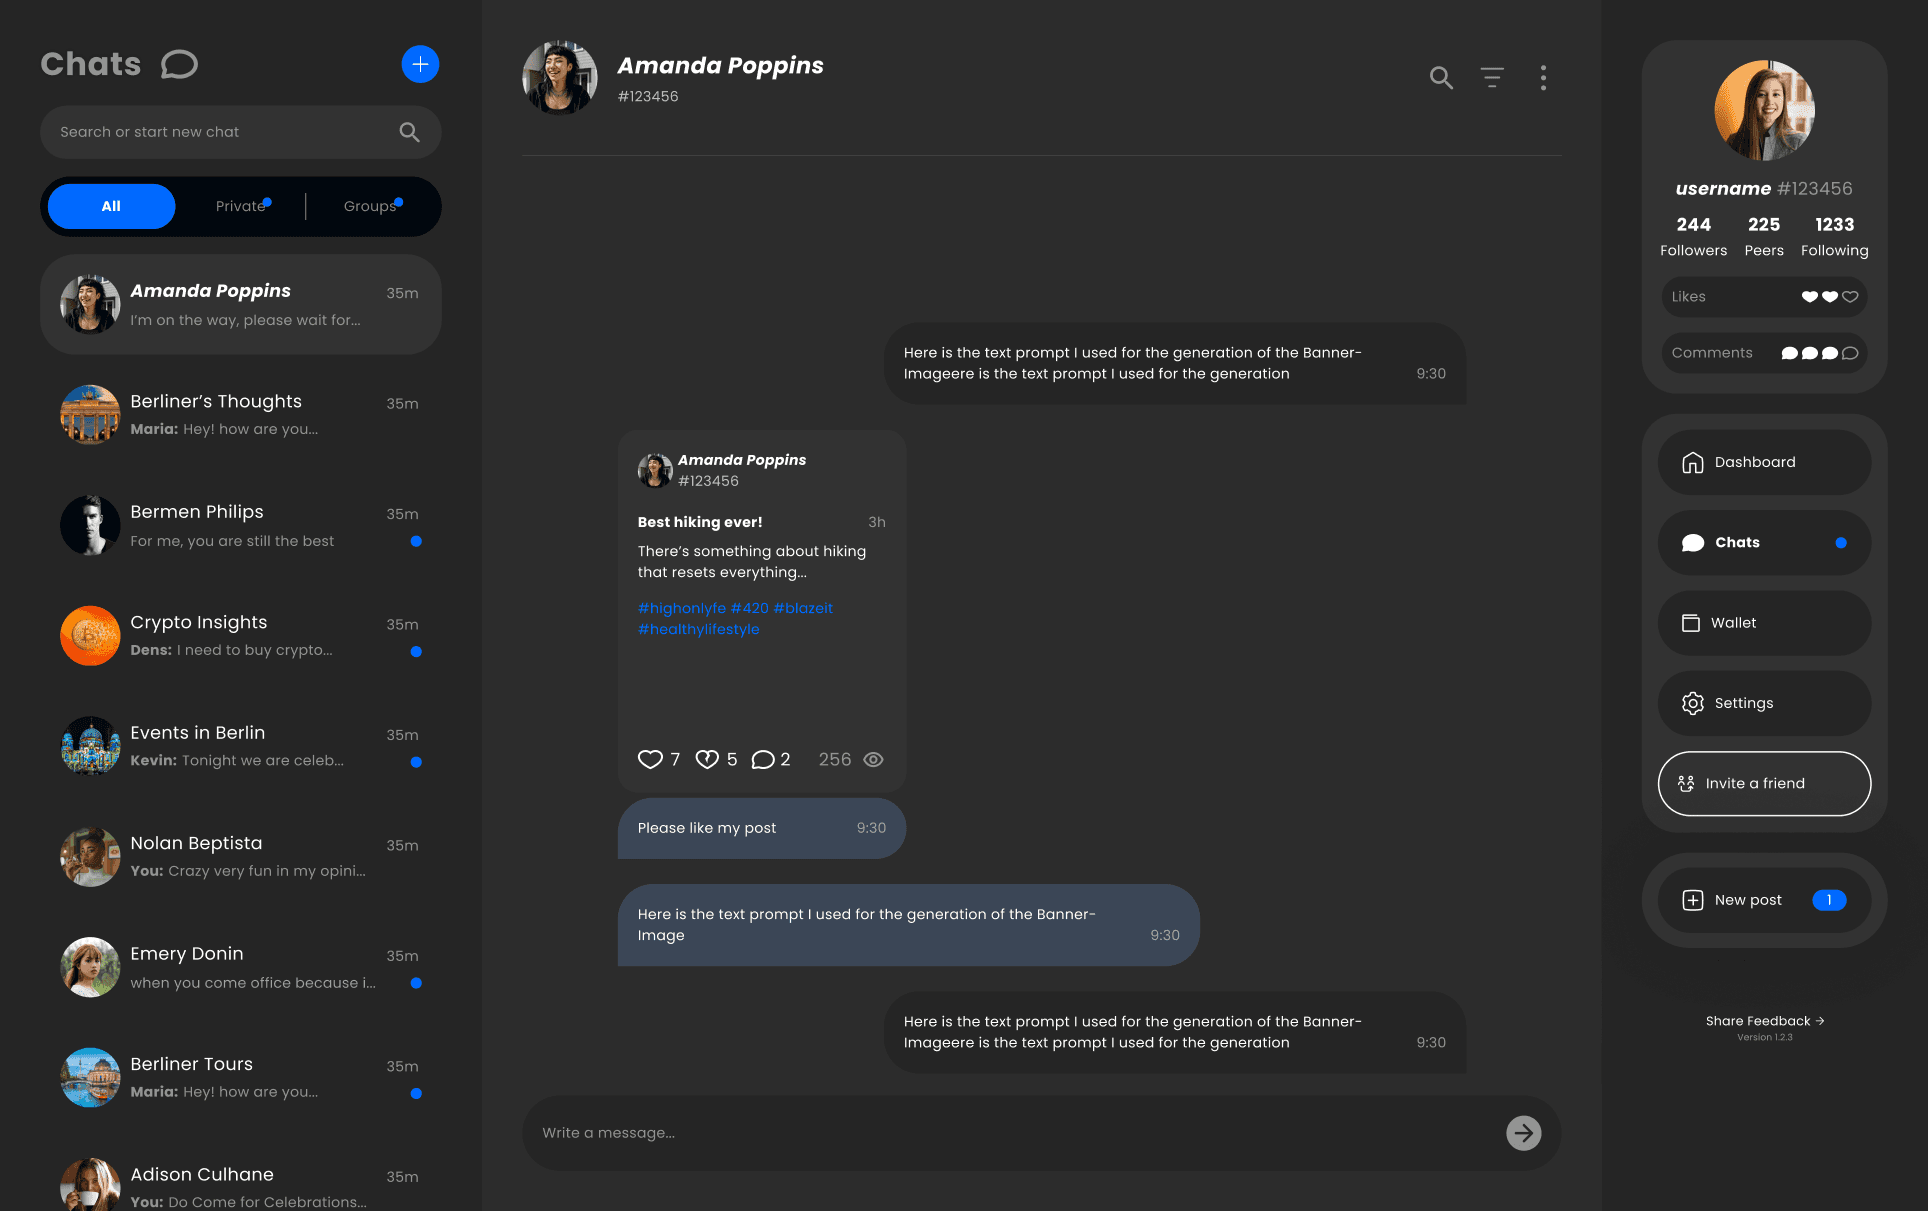This screenshot has width=1928, height=1211.
Task: Focus the Write a message field
Action: pyautogui.click(x=1010, y=1133)
